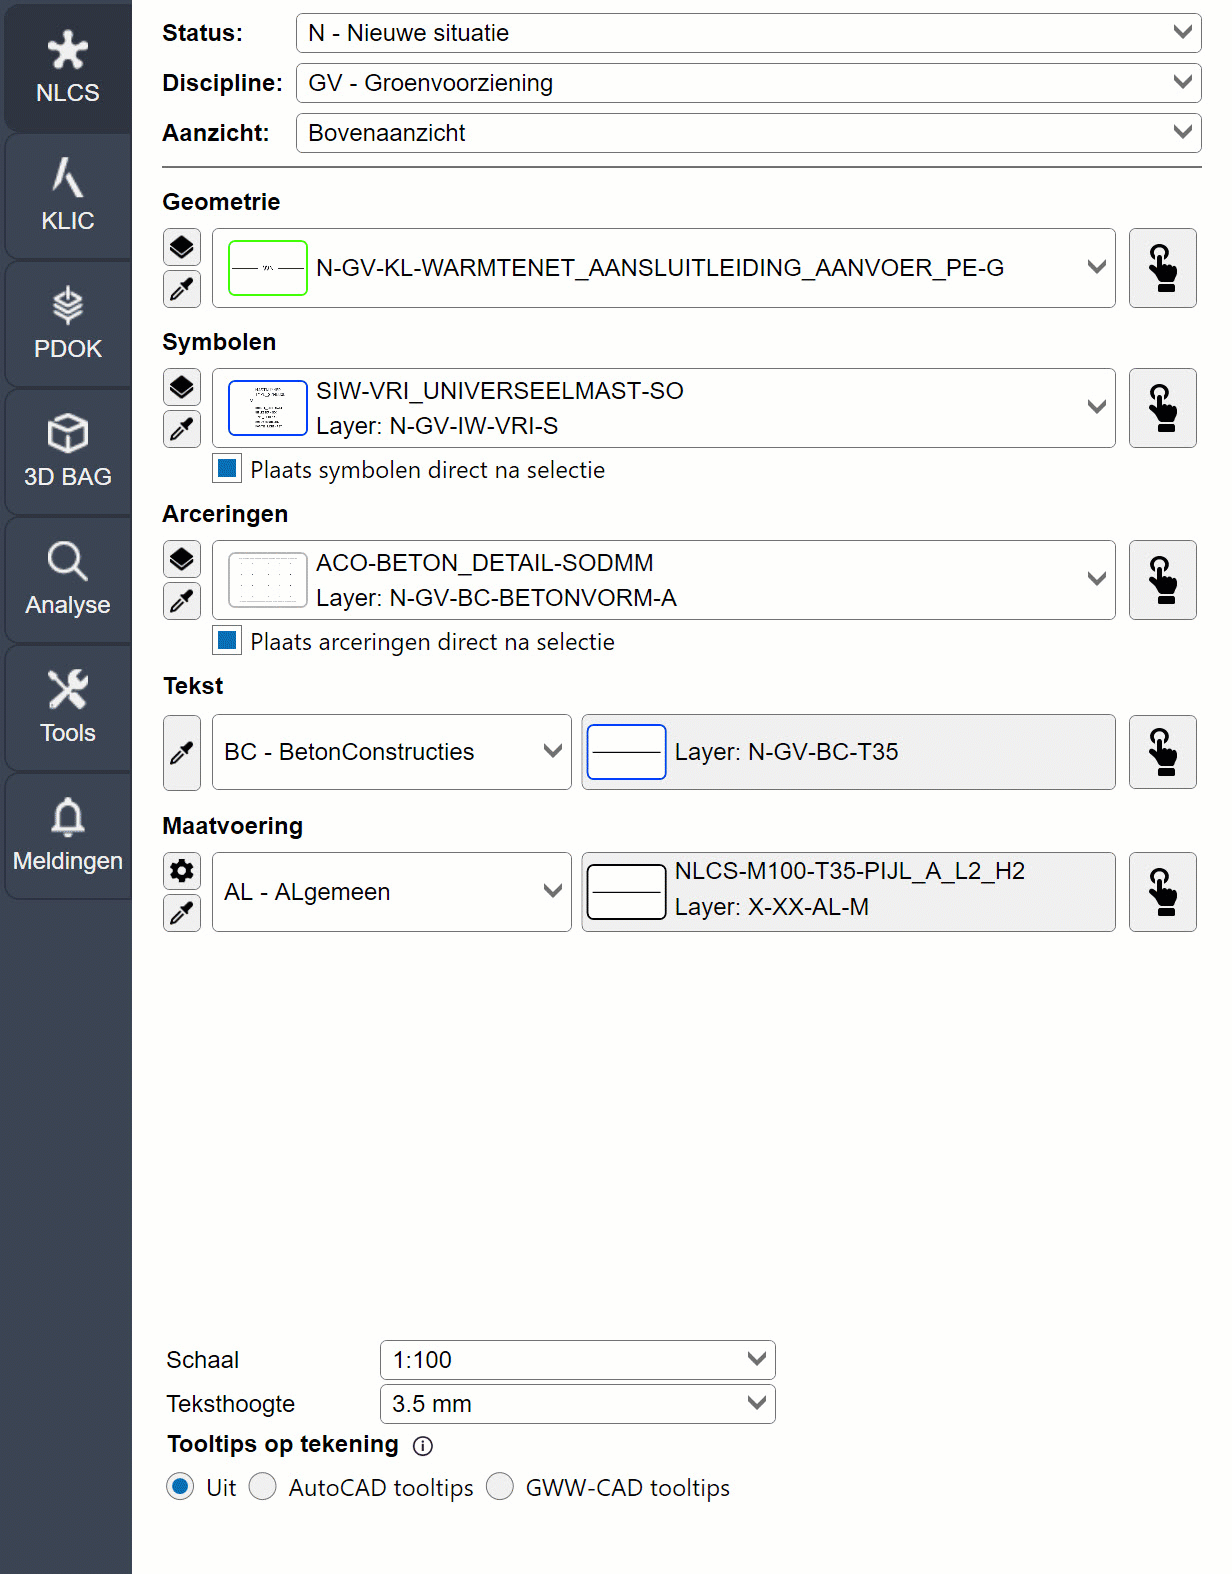
Task: Click the eyedropper icon in Symbolen section
Action: 182,429
